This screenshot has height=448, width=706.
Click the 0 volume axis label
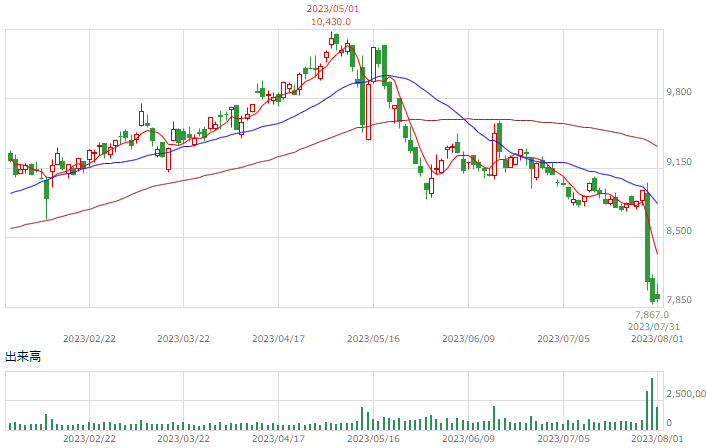(669, 422)
